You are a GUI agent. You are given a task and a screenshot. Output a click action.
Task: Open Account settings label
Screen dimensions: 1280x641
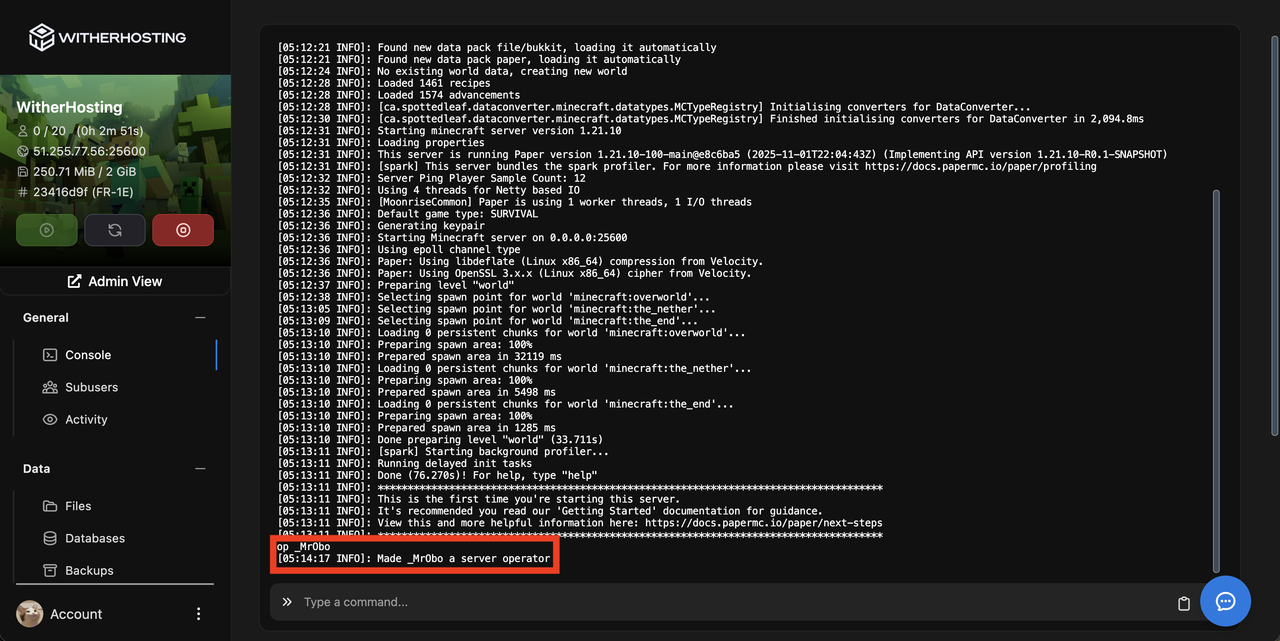click(x=76, y=614)
